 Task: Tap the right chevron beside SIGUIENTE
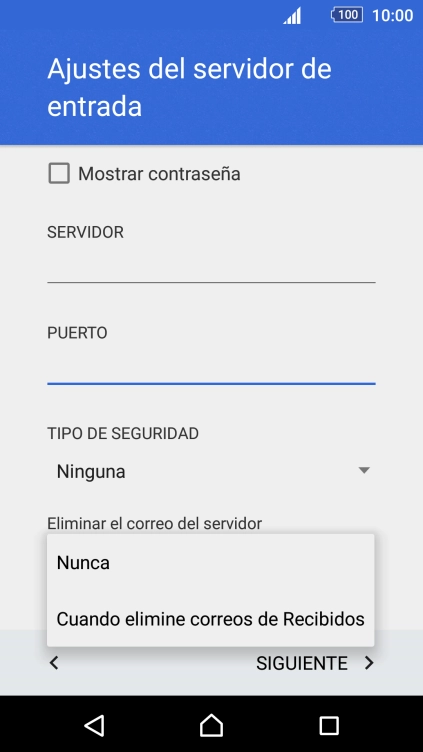point(369,663)
